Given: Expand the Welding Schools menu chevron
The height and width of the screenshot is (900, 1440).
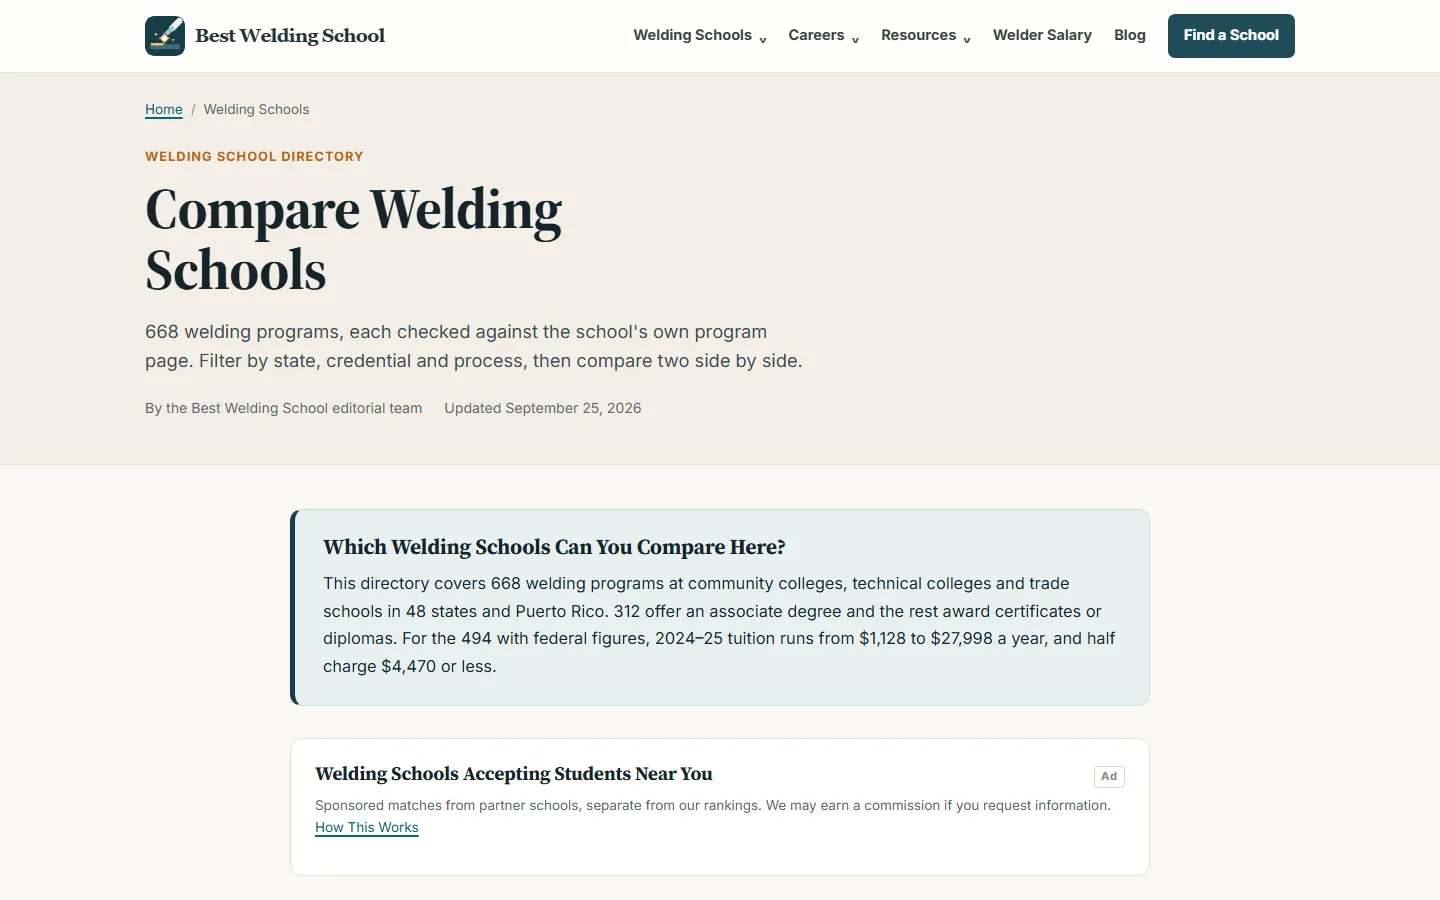Looking at the screenshot, I should (x=763, y=40).
